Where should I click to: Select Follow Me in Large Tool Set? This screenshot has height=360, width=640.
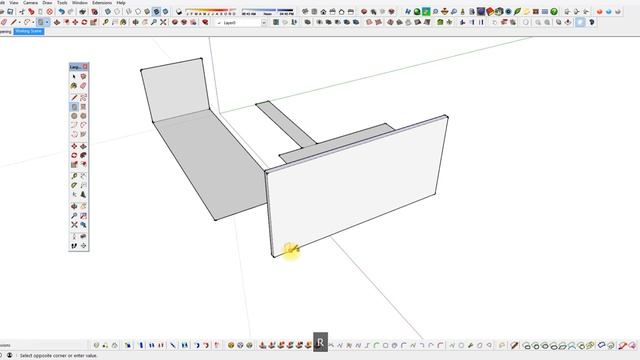point(83,155)
